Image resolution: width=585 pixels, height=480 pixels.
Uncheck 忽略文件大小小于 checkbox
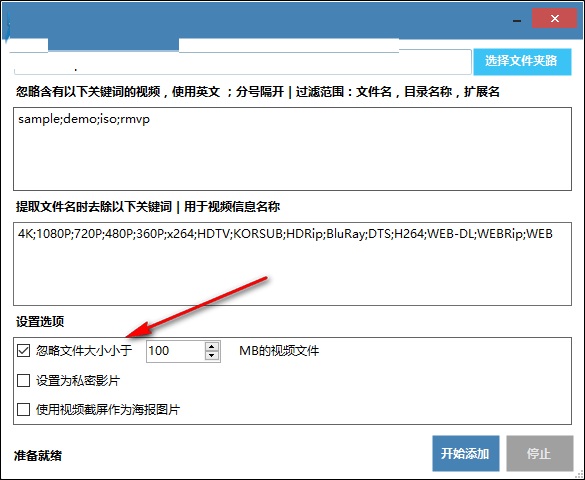point(24,351)
